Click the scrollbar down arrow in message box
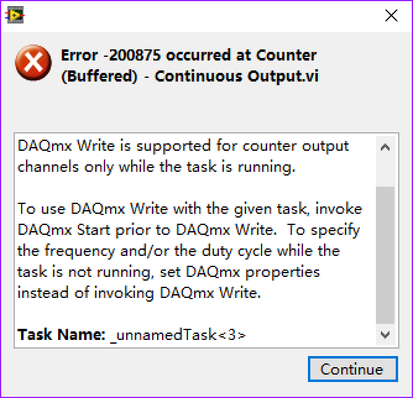Screen dimensions: 413x398 pos(385,334)
